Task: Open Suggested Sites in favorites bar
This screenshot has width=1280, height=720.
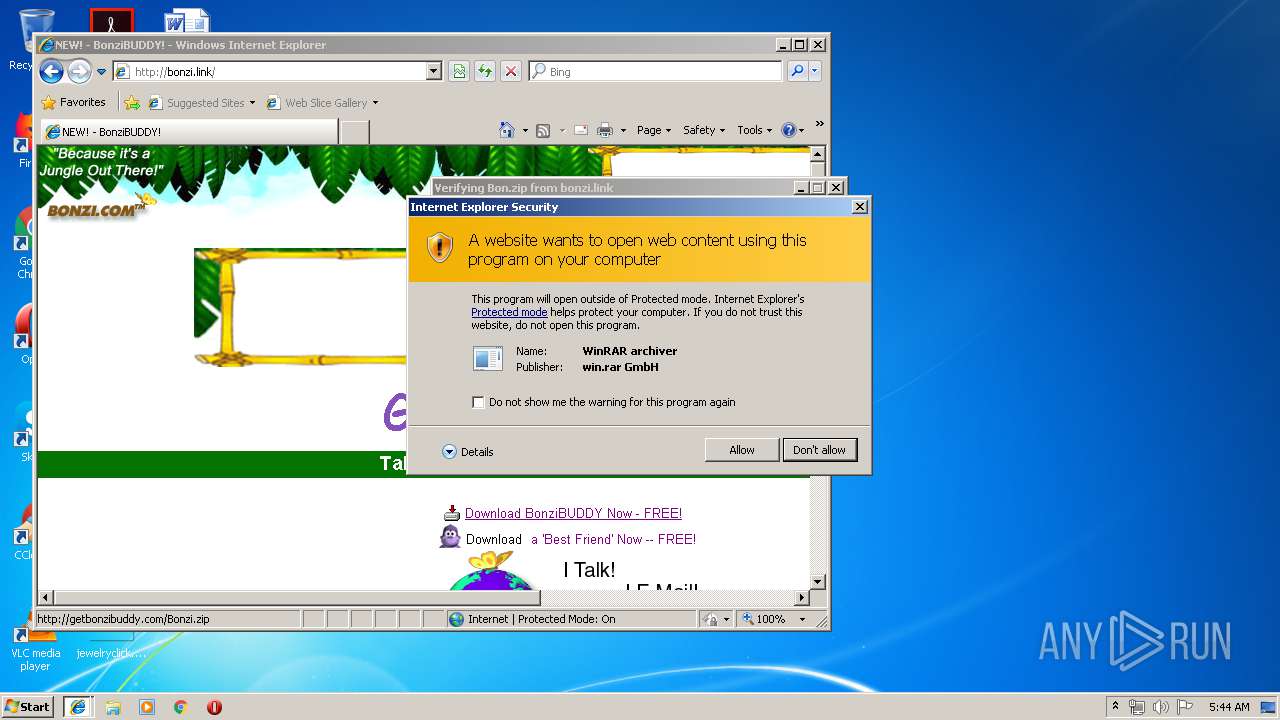Action: (x=201, y=102)
